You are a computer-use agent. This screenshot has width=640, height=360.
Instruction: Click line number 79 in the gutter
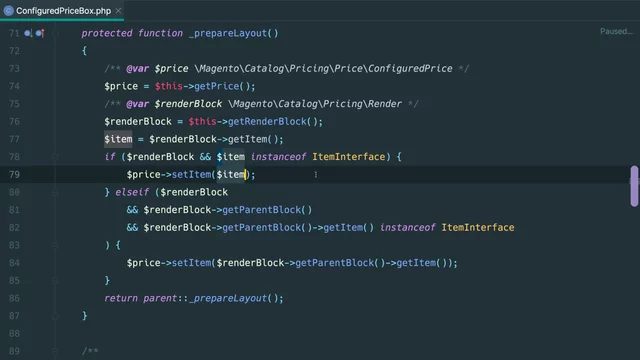point(14,174)
